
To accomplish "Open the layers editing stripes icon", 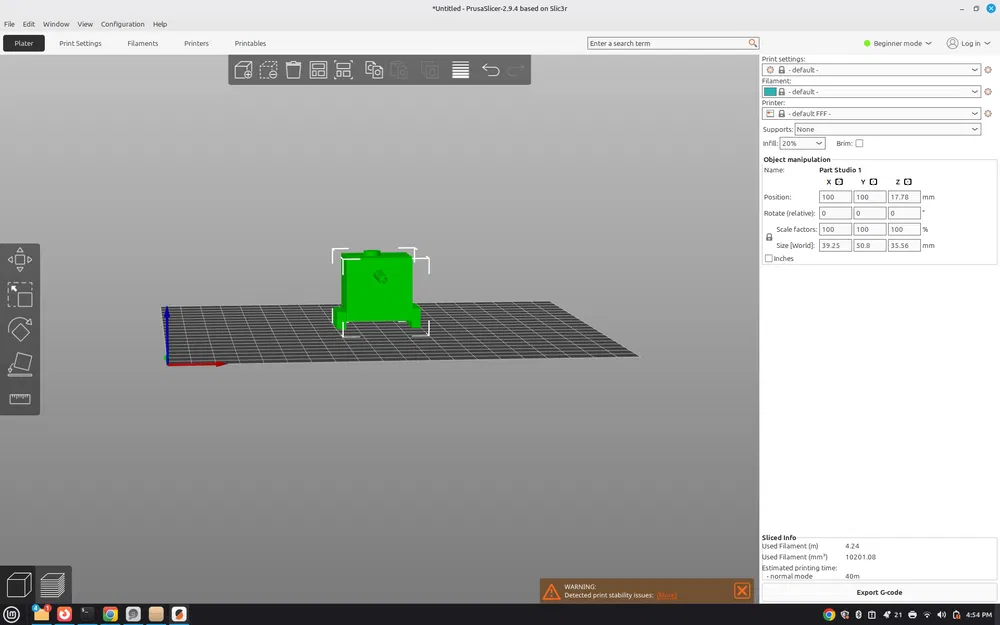I will coord(460,70).
